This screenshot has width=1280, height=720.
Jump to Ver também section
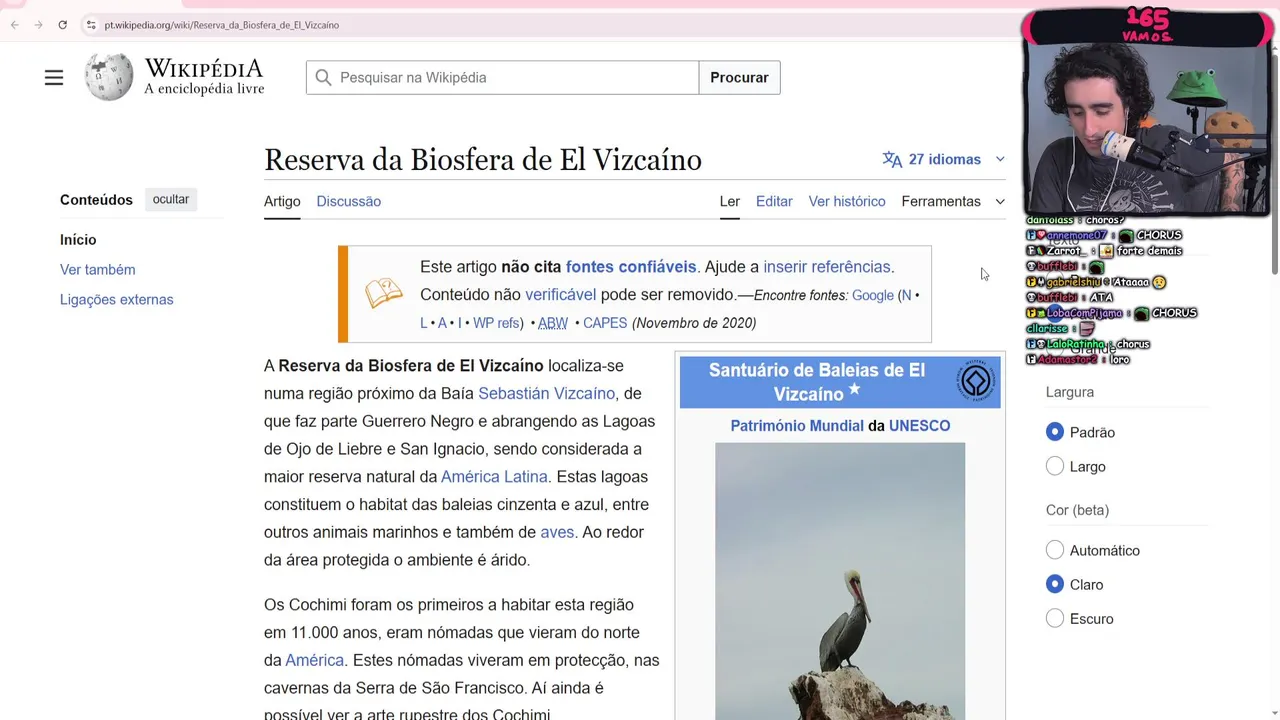(97, 270)
